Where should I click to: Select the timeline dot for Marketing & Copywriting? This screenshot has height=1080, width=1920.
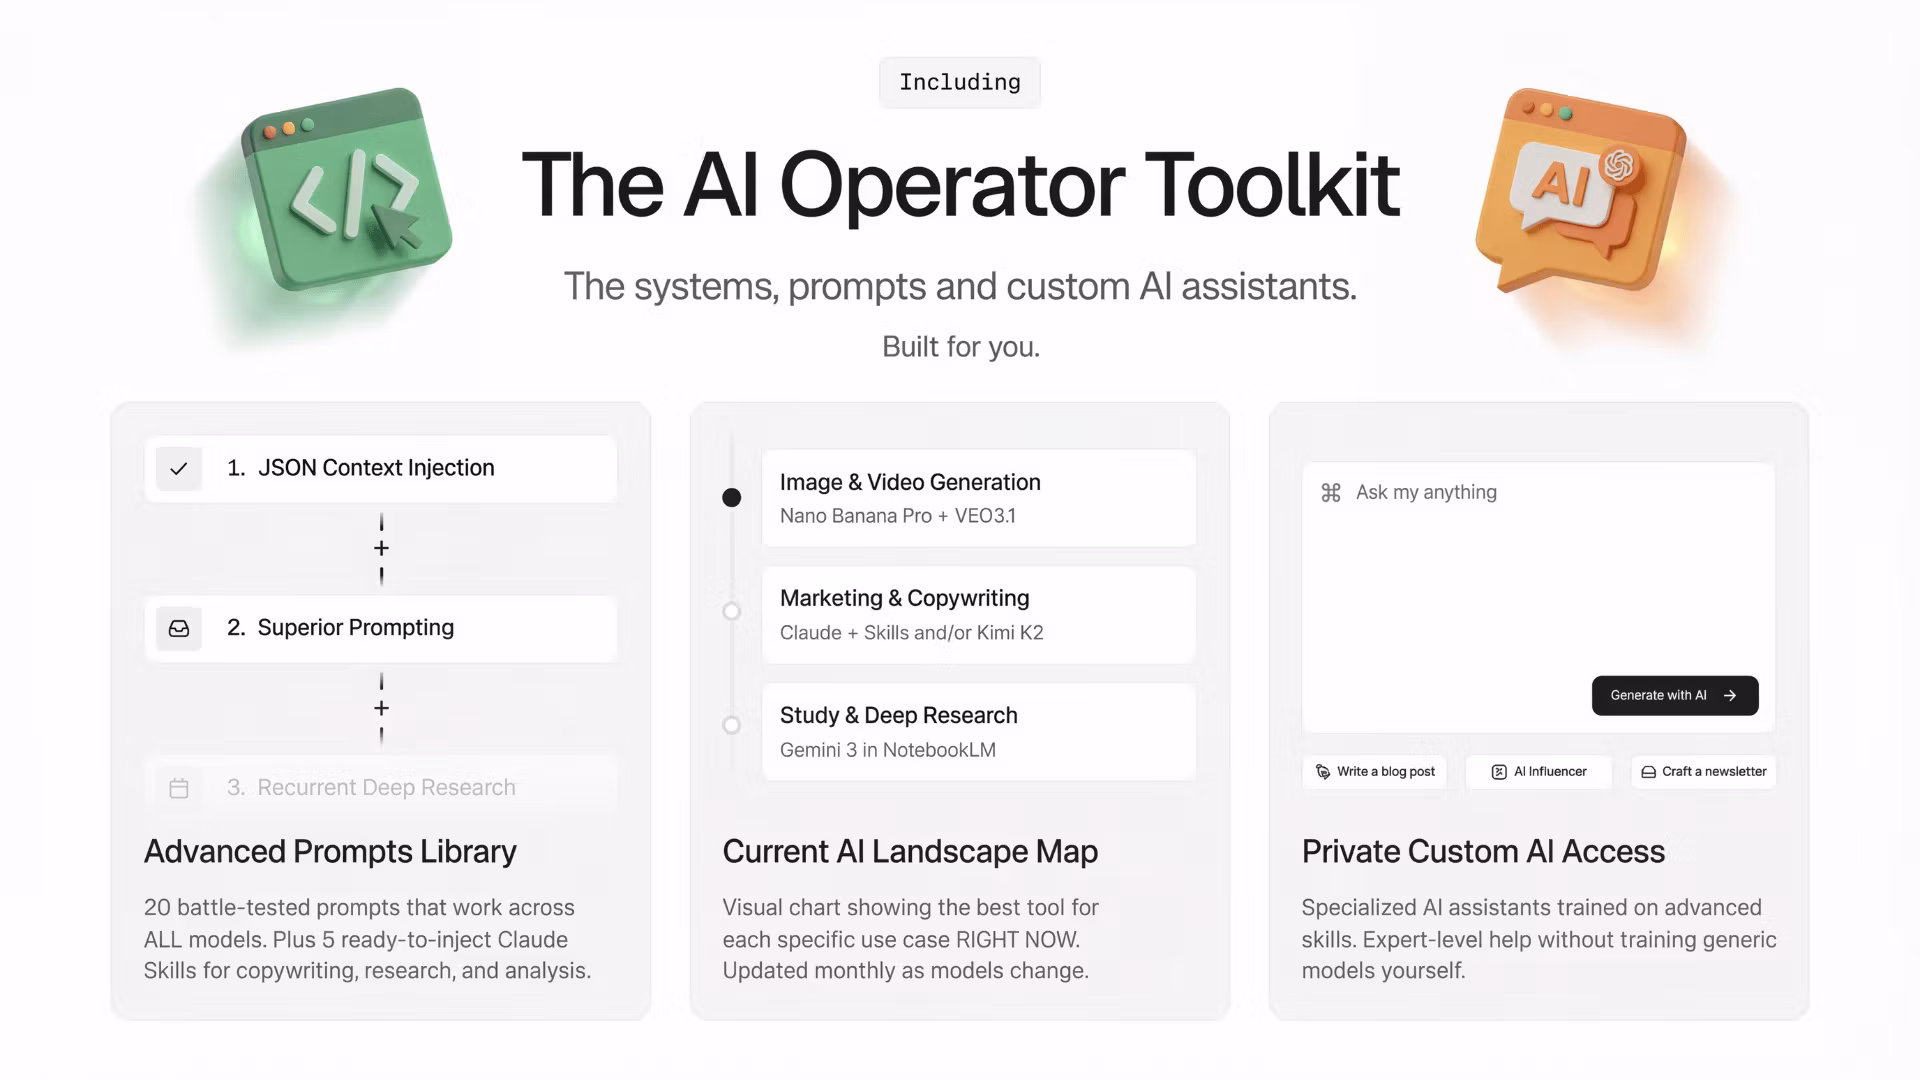tap(732, 611)
